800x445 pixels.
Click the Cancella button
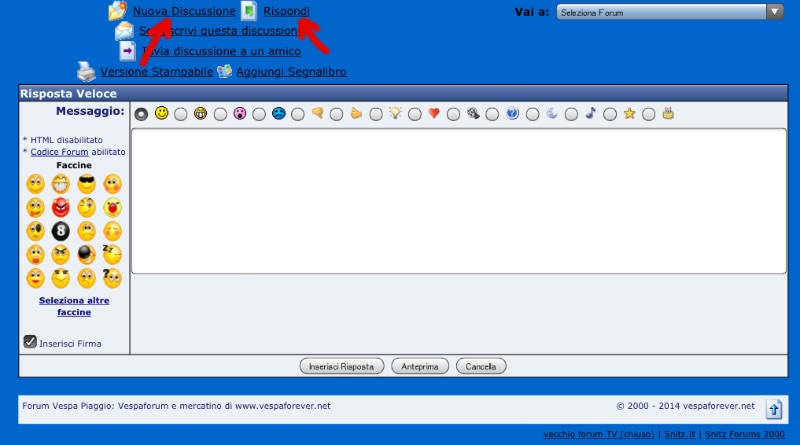click(481, 366)
